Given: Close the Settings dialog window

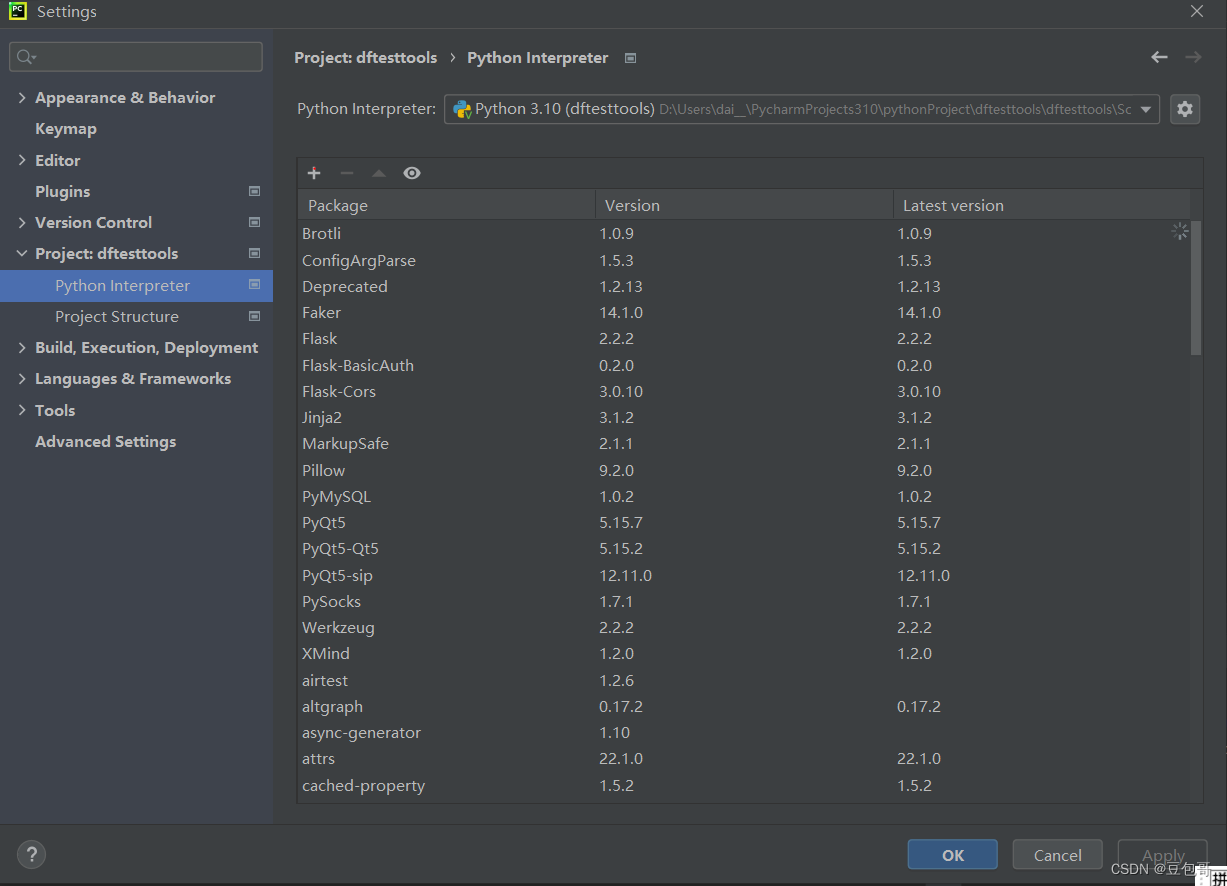Looking at the screenshot, I should (1197, 12).
